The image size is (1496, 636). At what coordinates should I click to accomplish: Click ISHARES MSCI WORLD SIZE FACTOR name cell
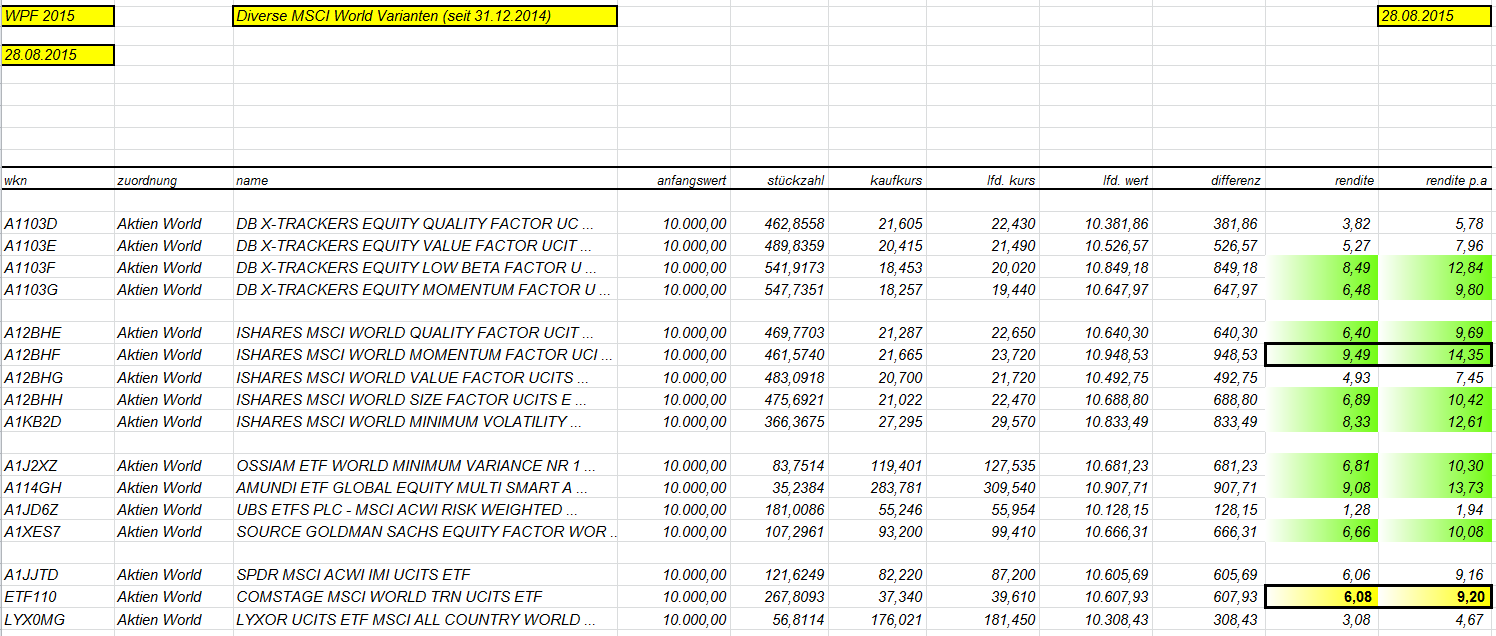(425, 399)
